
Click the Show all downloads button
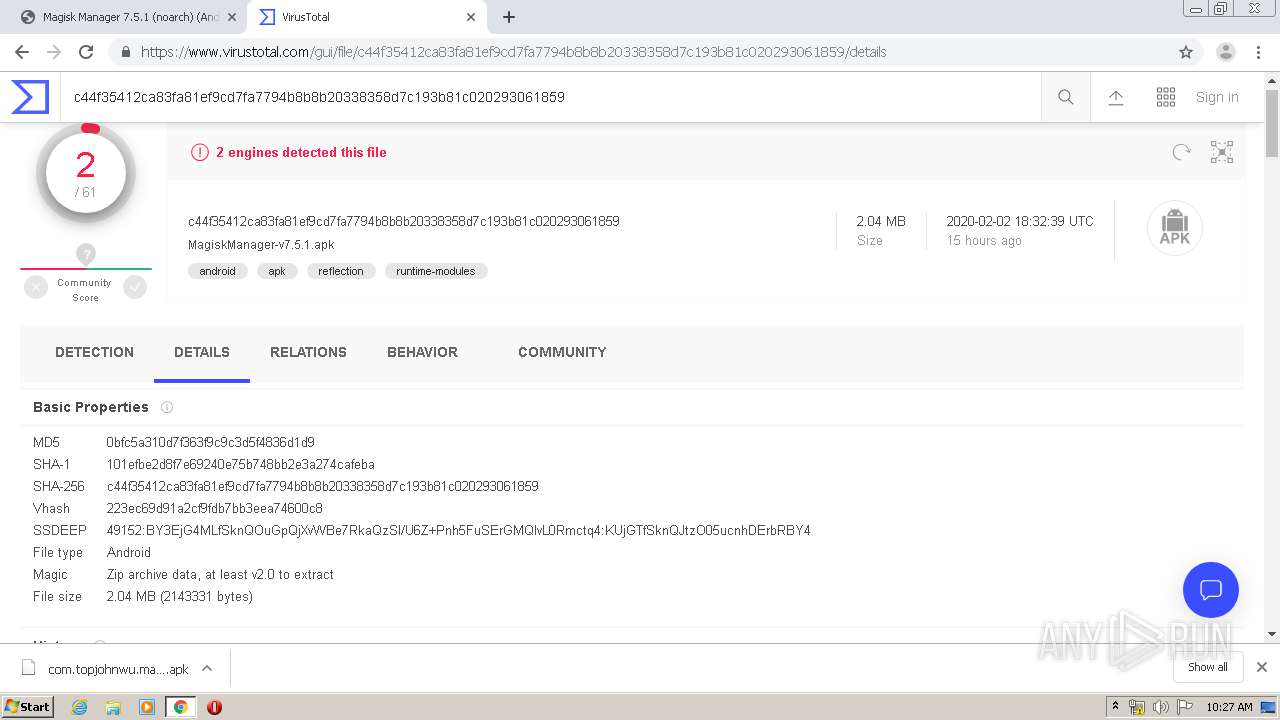pyautogui.click(x=1208, y=667)
